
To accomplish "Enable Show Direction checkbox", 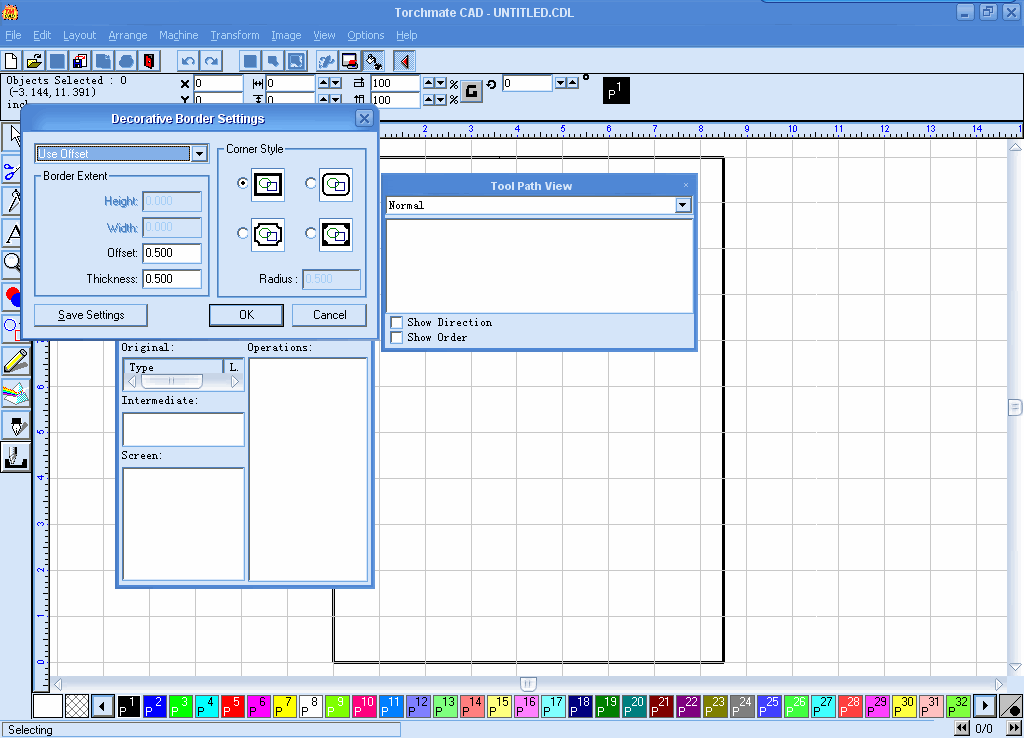I will (396, 323).
